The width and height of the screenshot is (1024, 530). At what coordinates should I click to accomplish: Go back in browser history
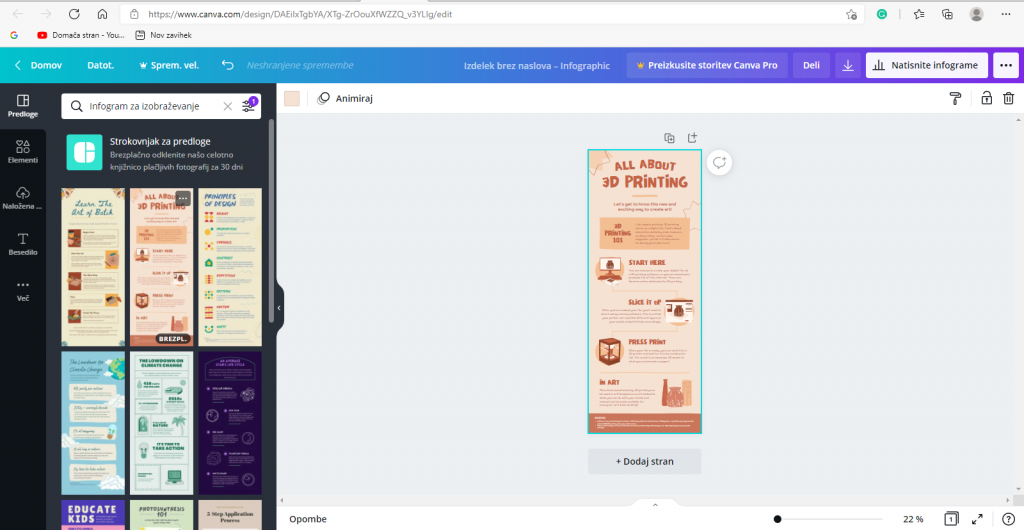(18, 14)
